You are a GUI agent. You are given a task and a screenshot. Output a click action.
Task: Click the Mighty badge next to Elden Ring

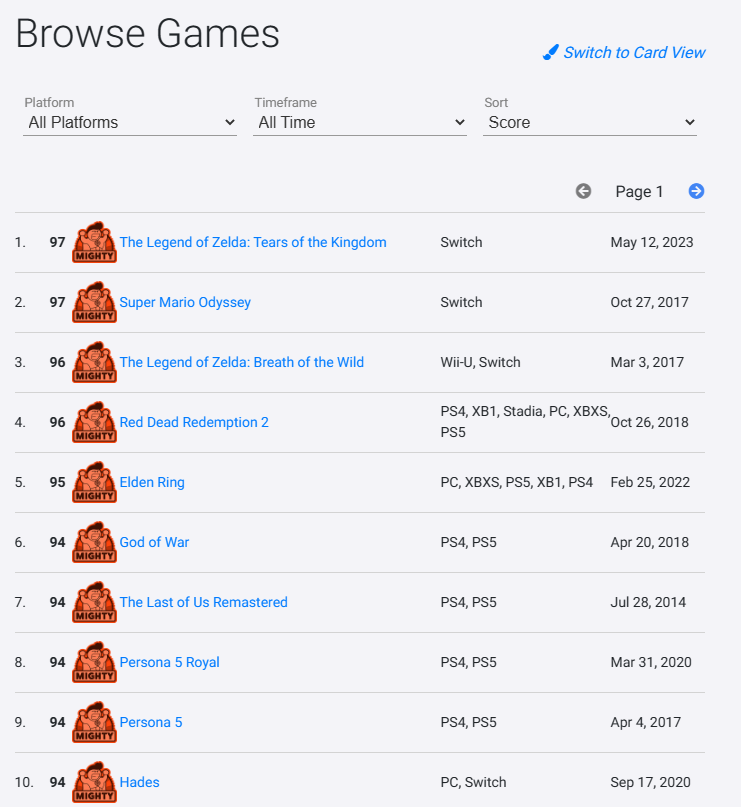[95, 482]
